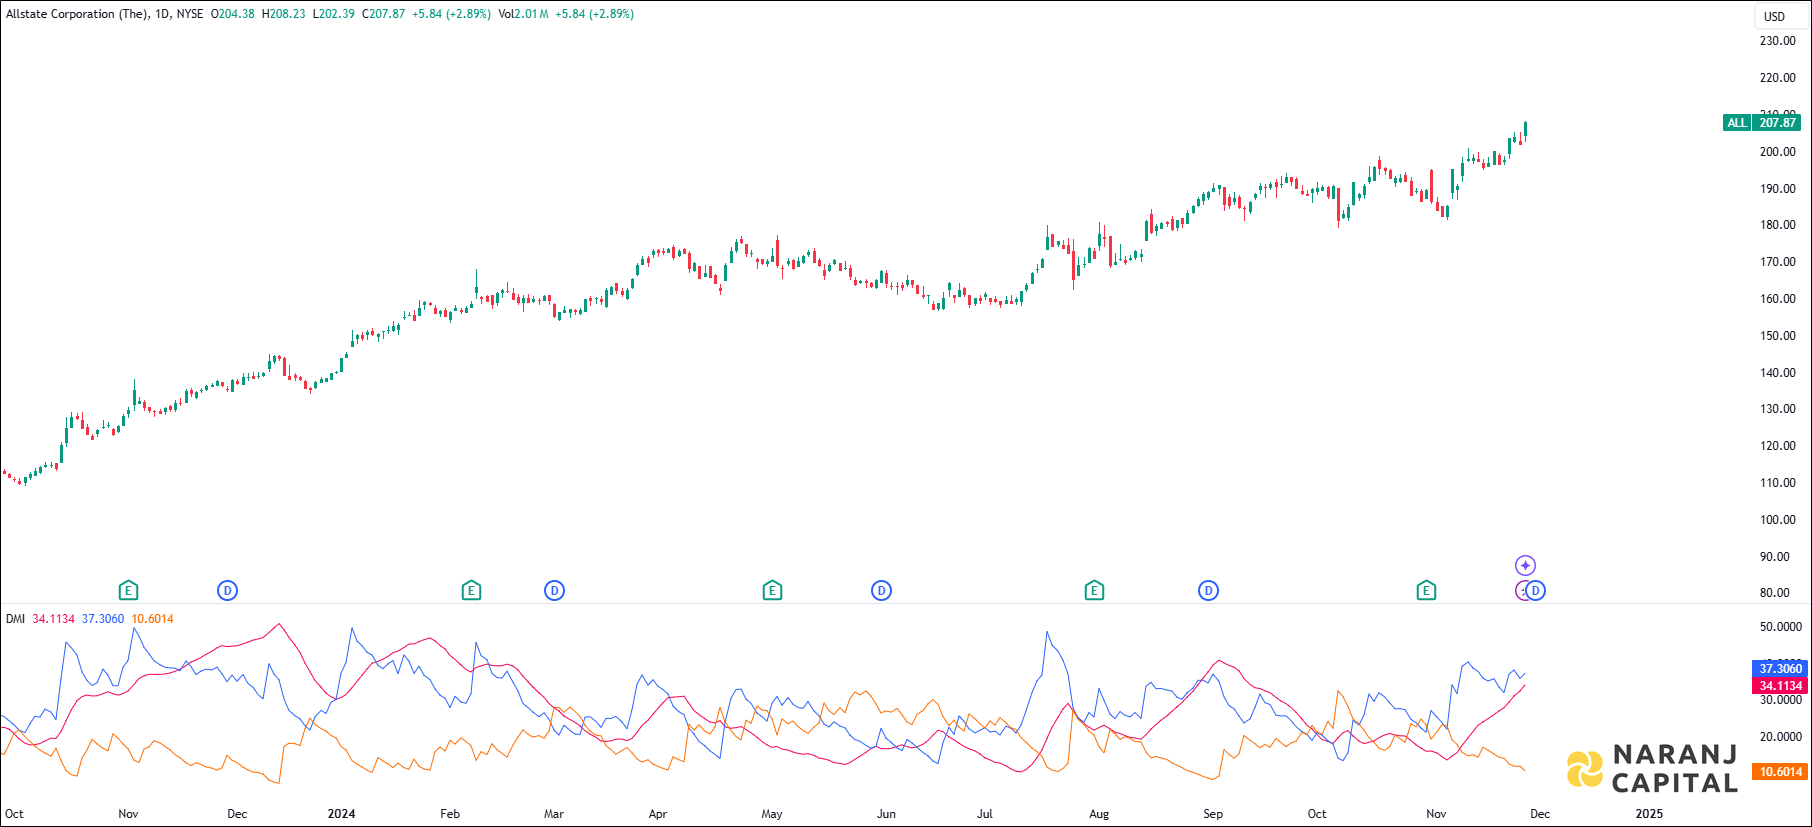
Task: Click the dividend D marker near September 2024
Action: click(1208, 591)
